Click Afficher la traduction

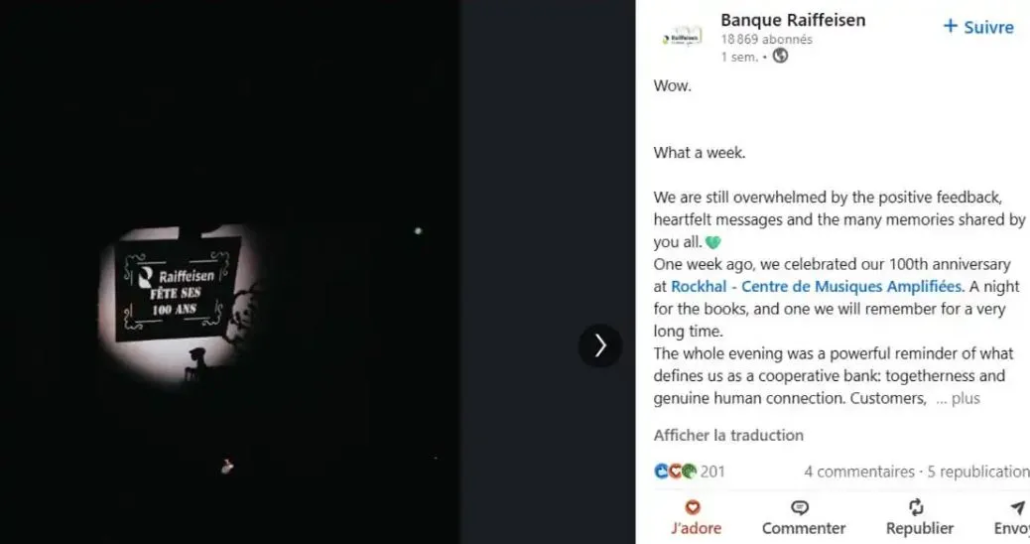click(728, 435)
